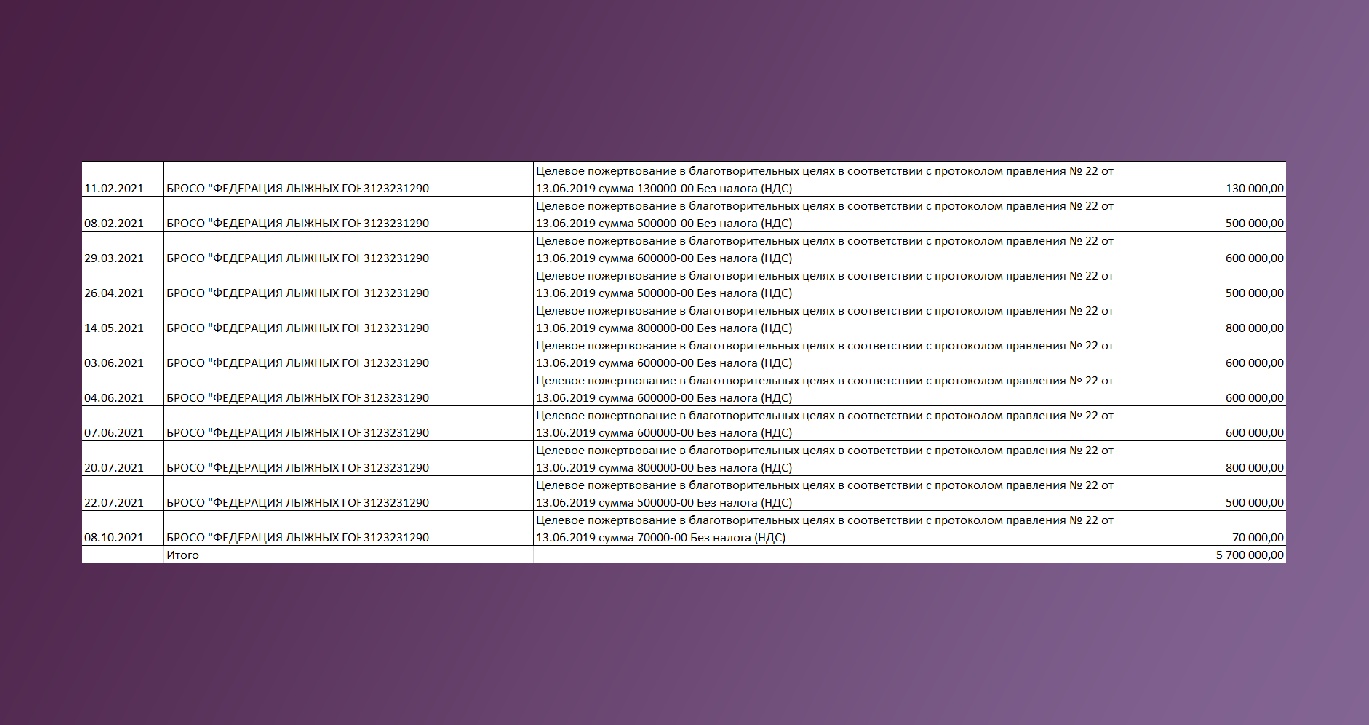Select the 08.10.2021 date cell
1369x725 pixels.
pos(115,537)
